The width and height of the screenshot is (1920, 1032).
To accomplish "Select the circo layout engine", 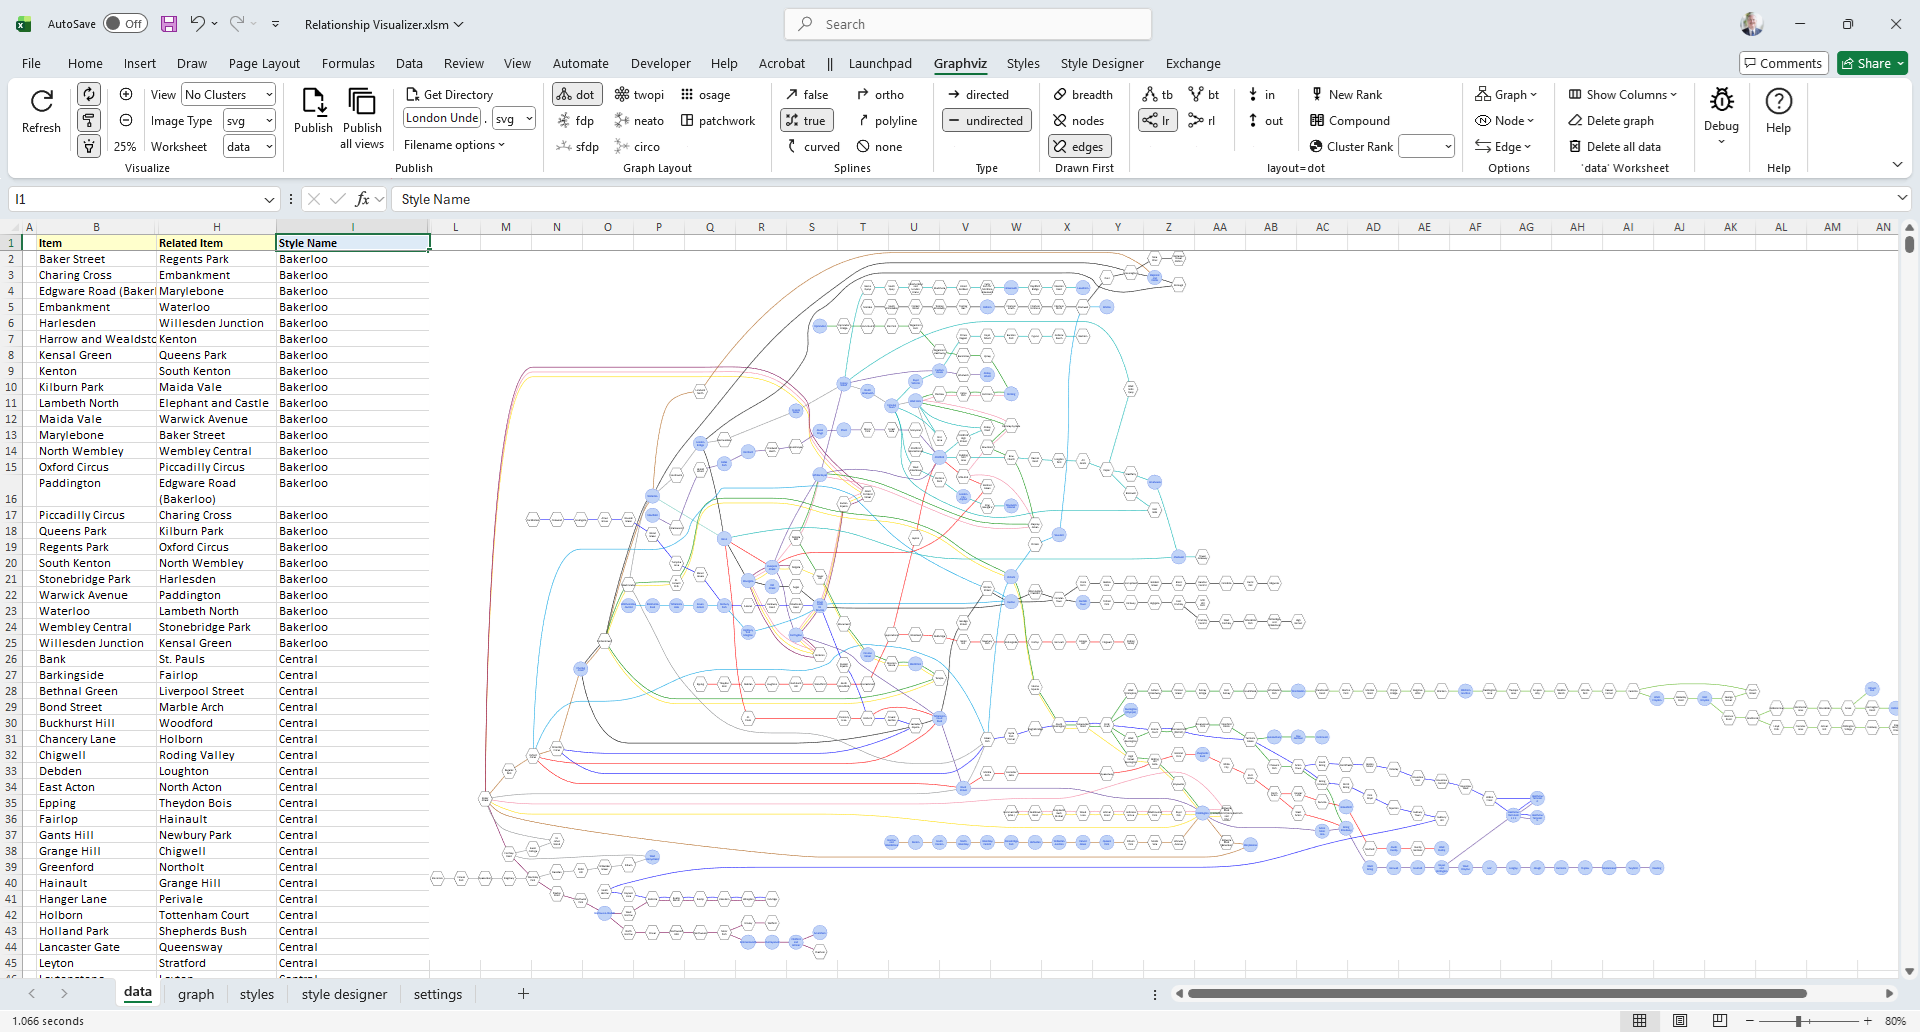I will point(637,147).
